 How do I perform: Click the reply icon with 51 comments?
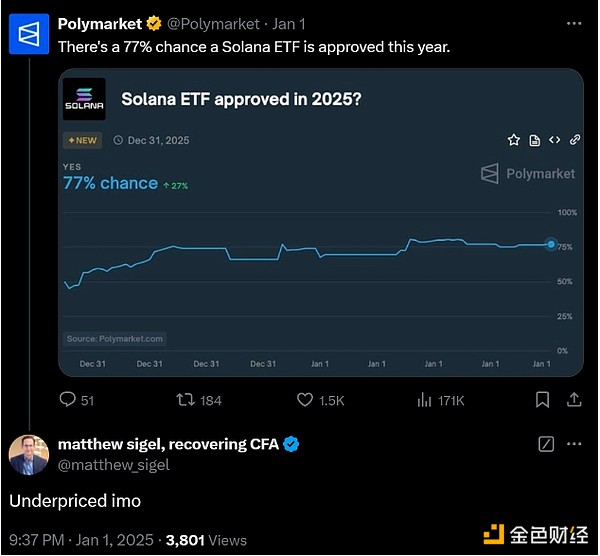point(67,400)
